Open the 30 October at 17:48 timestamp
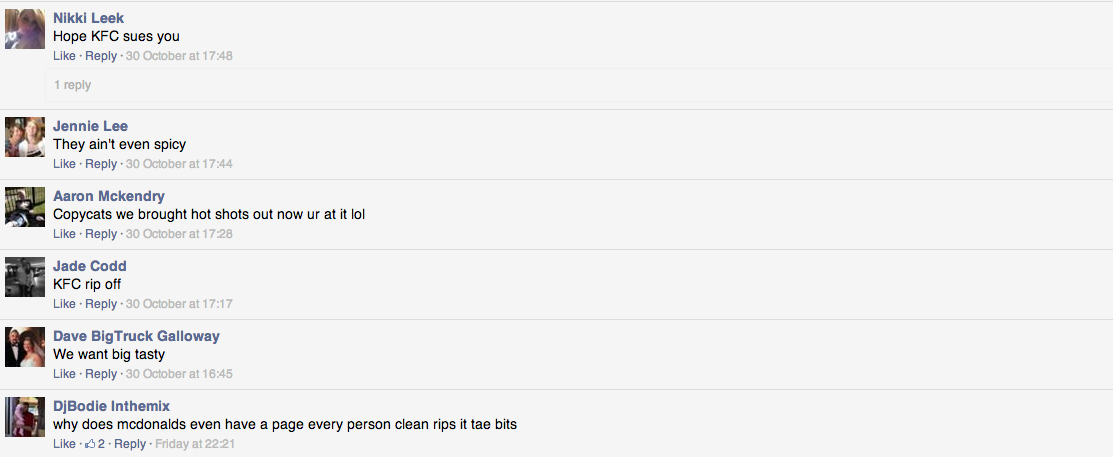Viewport: 1113px width, 457px height. (x=179, y=55)
